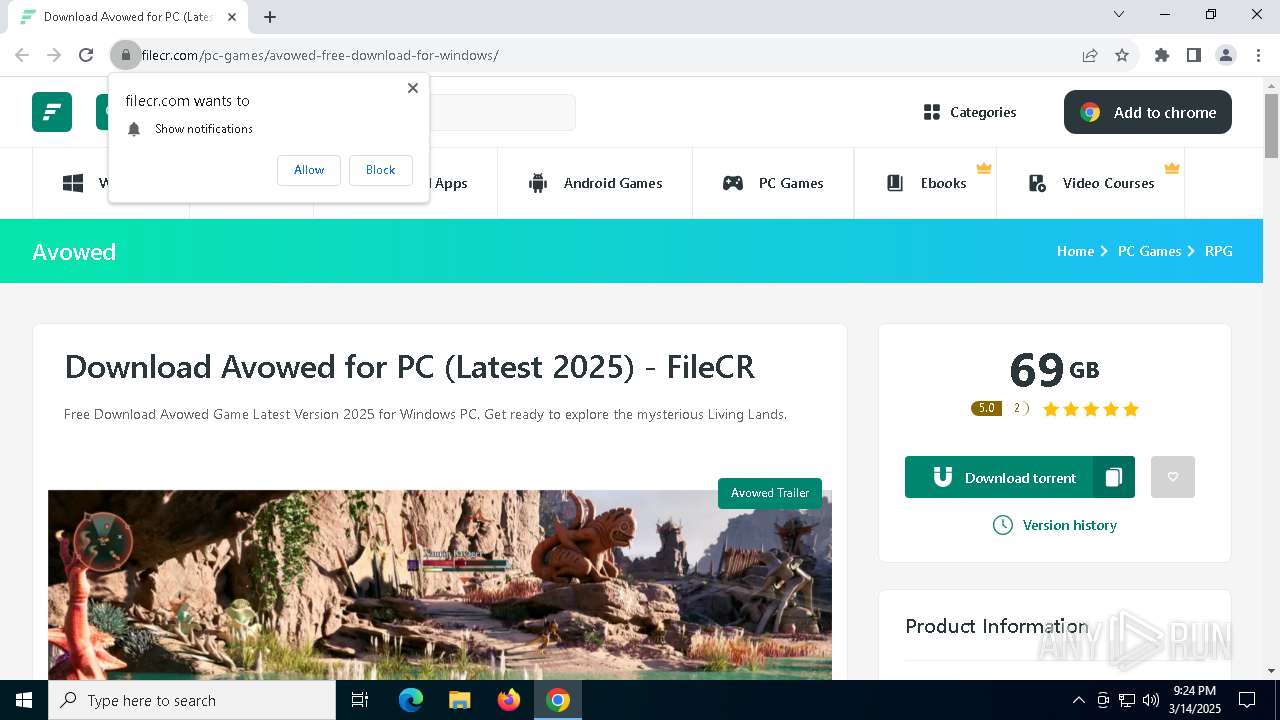Viewport: 1280px width, 720px height.
Task: Block filecr.com notifications
Action: 380,170
